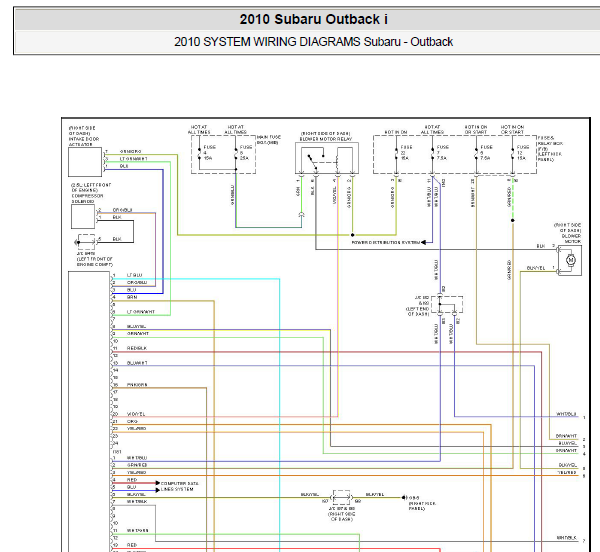Image resolution: width=600 pixels, height=552 pixels.
Task: Click the WHT/GRN label on lower pin 11
Action: tap(137, 531)
